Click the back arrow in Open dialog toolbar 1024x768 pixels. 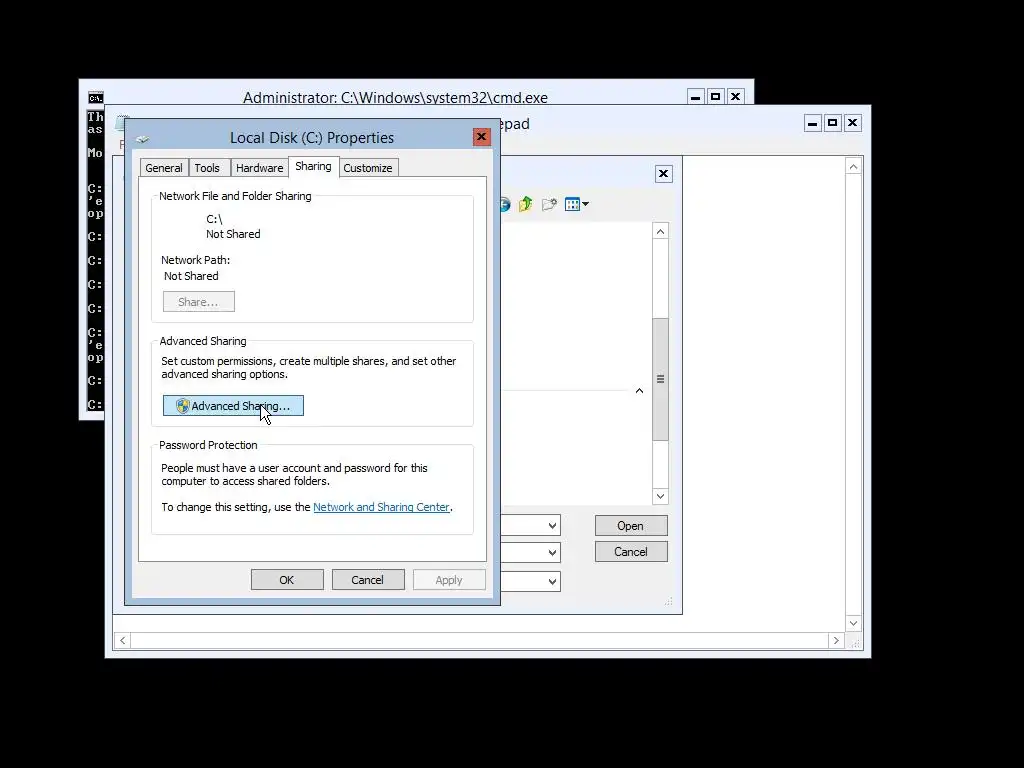[x=505, y=204]
